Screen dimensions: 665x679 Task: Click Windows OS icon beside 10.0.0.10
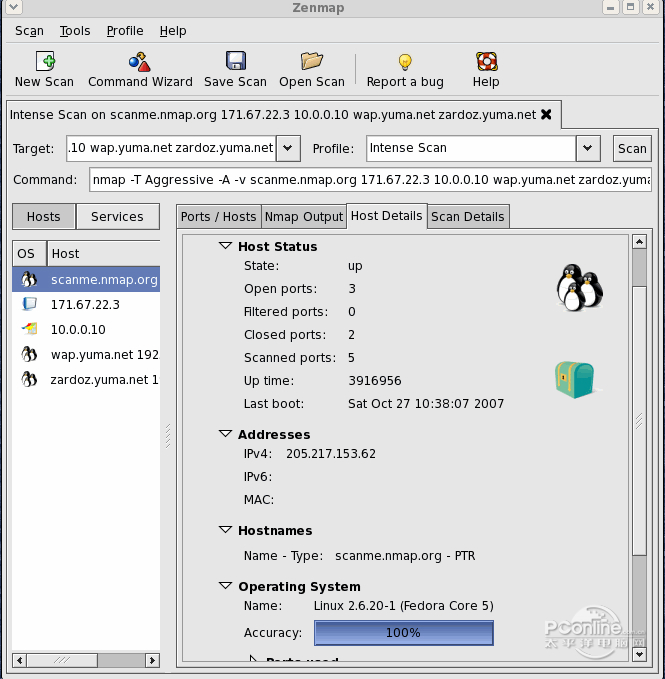tap(29, 329)
